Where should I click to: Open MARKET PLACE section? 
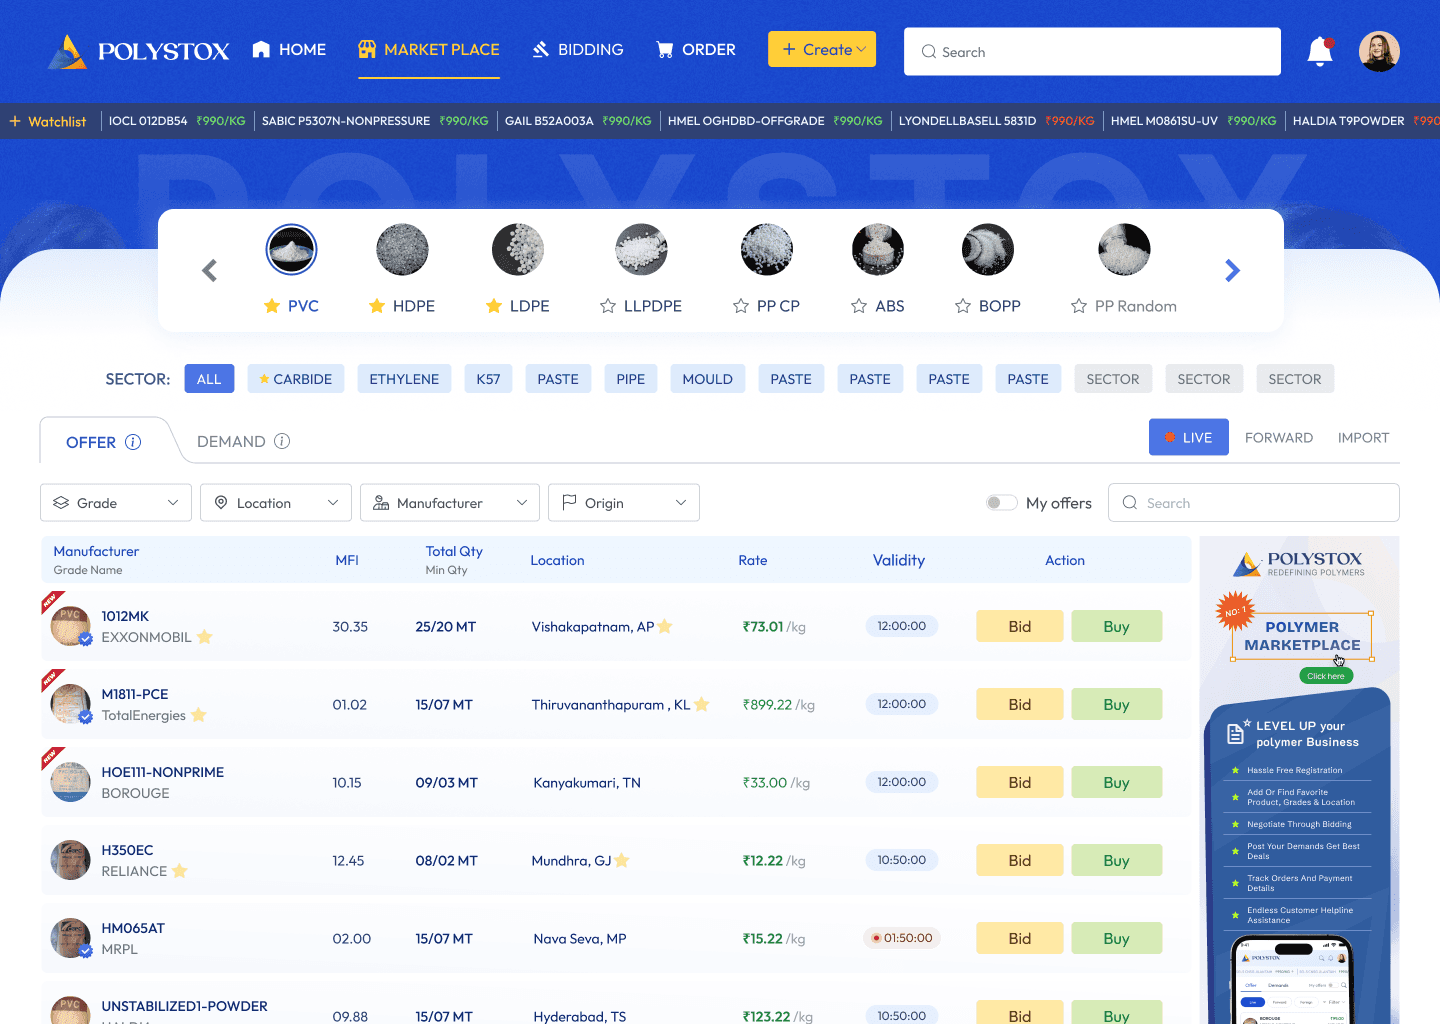click(x=429, y=50)
